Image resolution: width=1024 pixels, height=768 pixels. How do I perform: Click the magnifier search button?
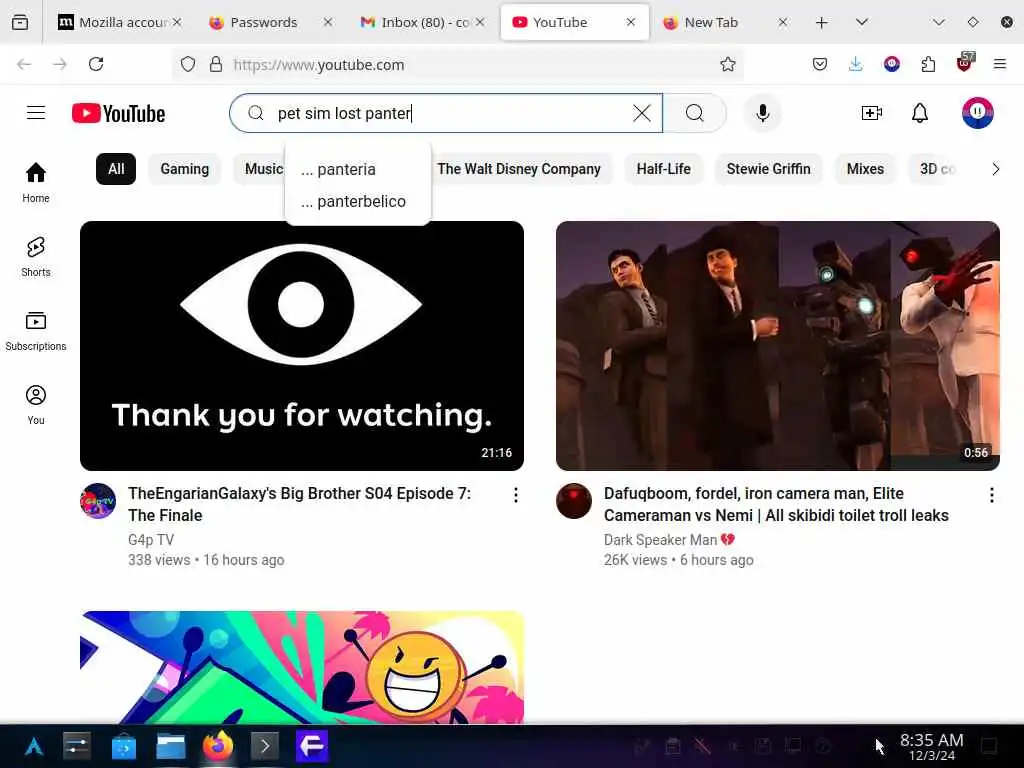pyautogui.click(x=695, y=113)
